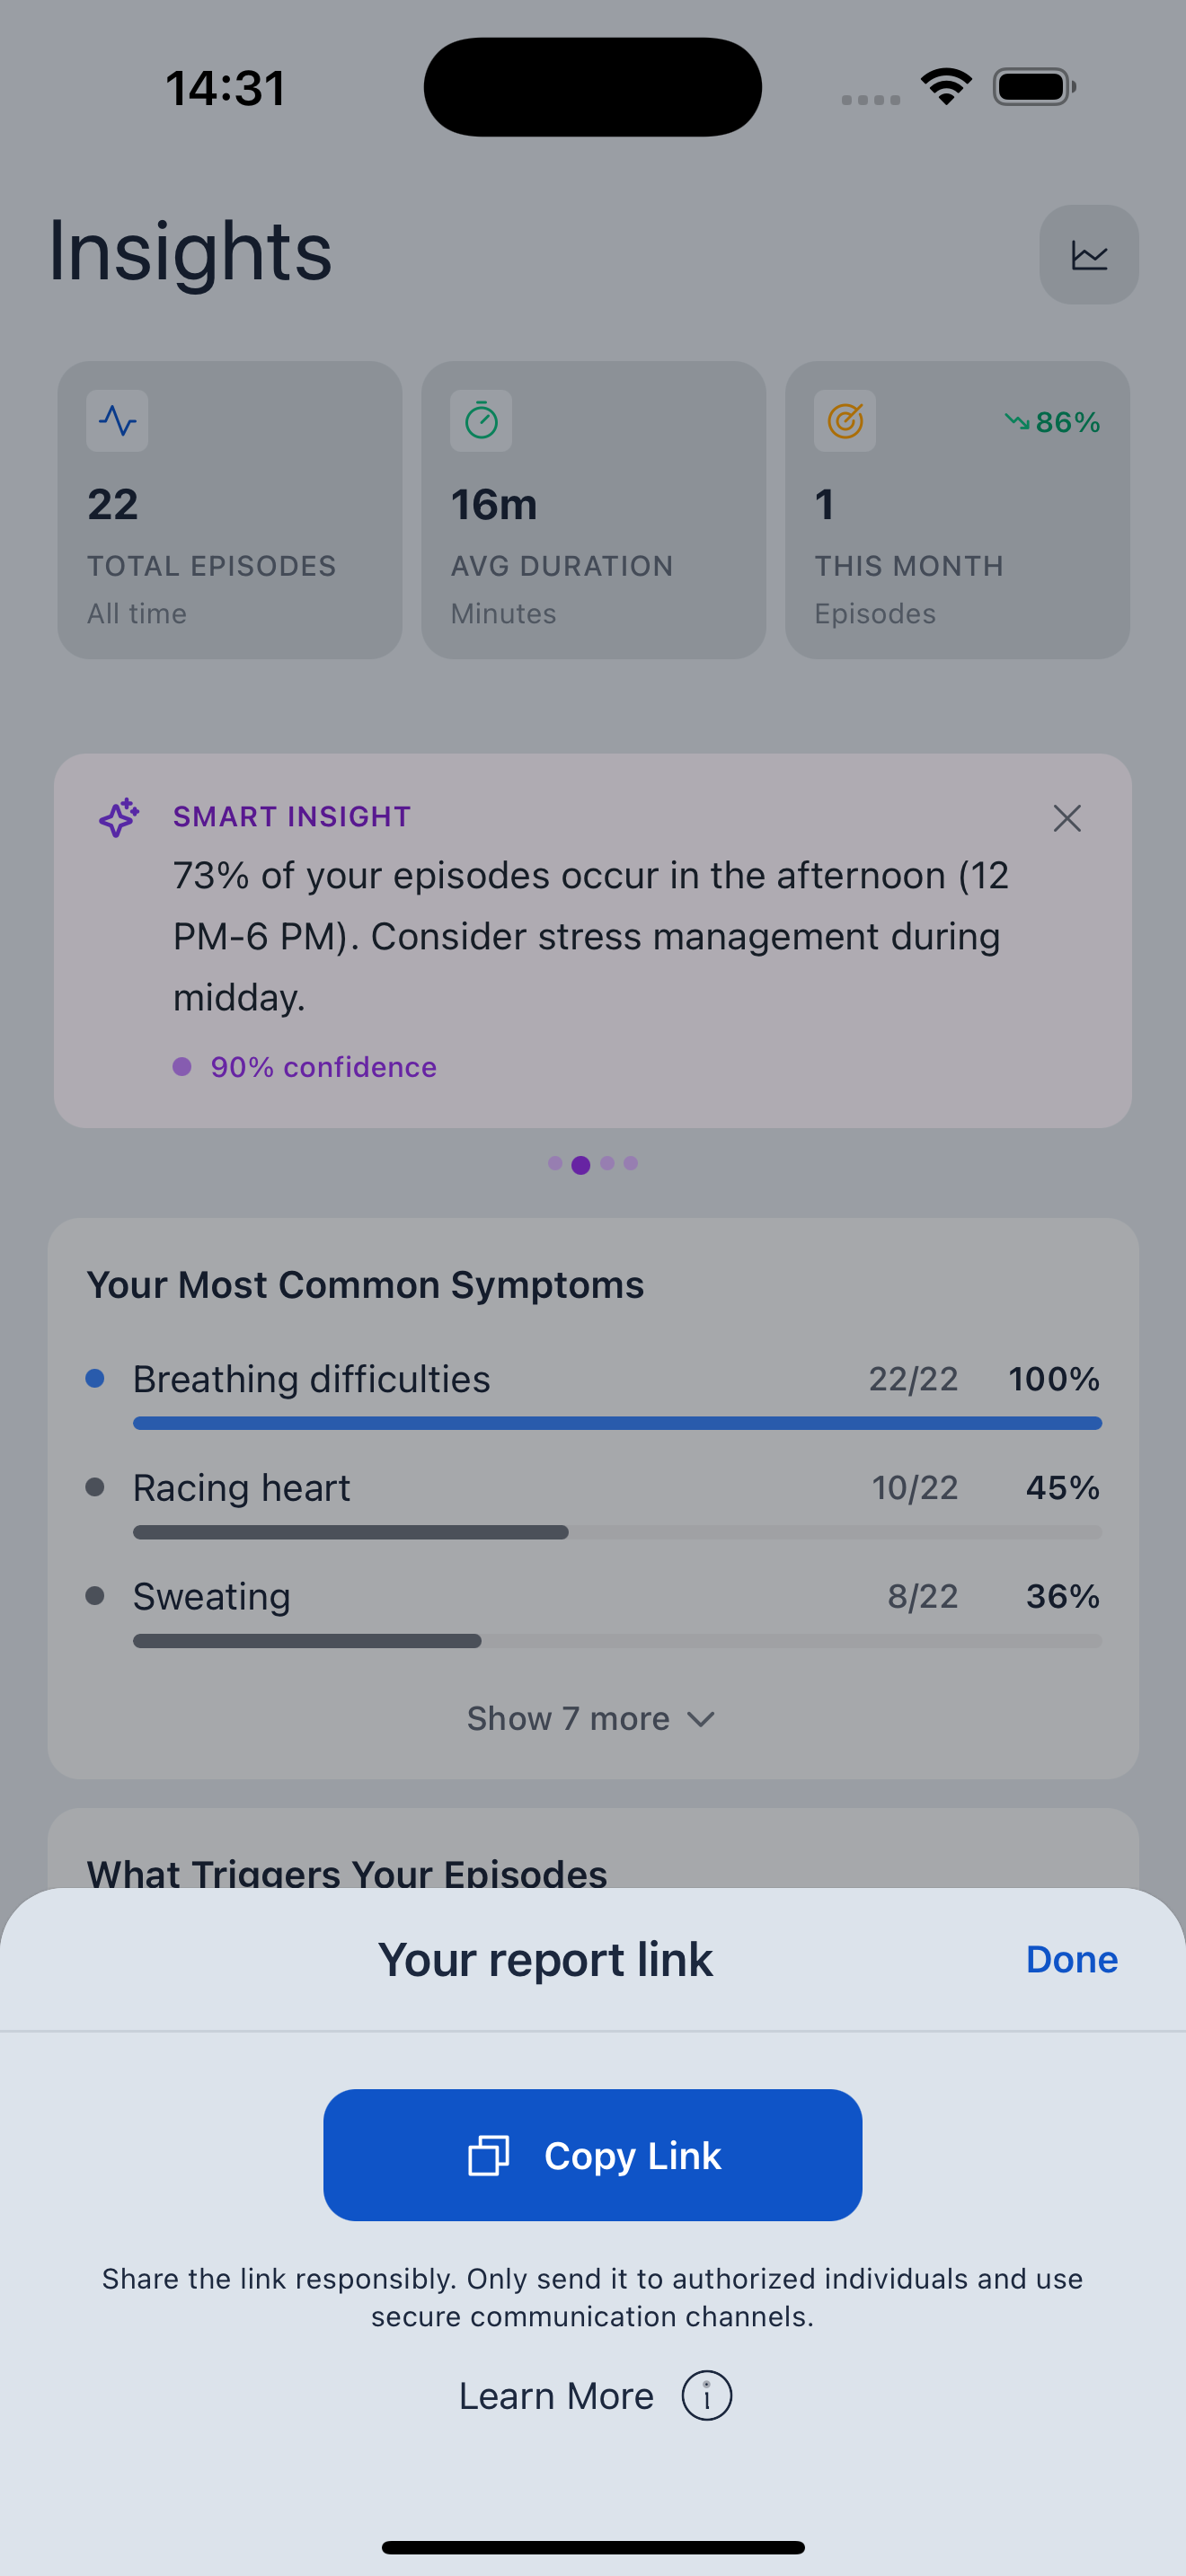Open the chart view icon beside Insights
This screenshot has width=1186, height=2576.
[1088, 255]
